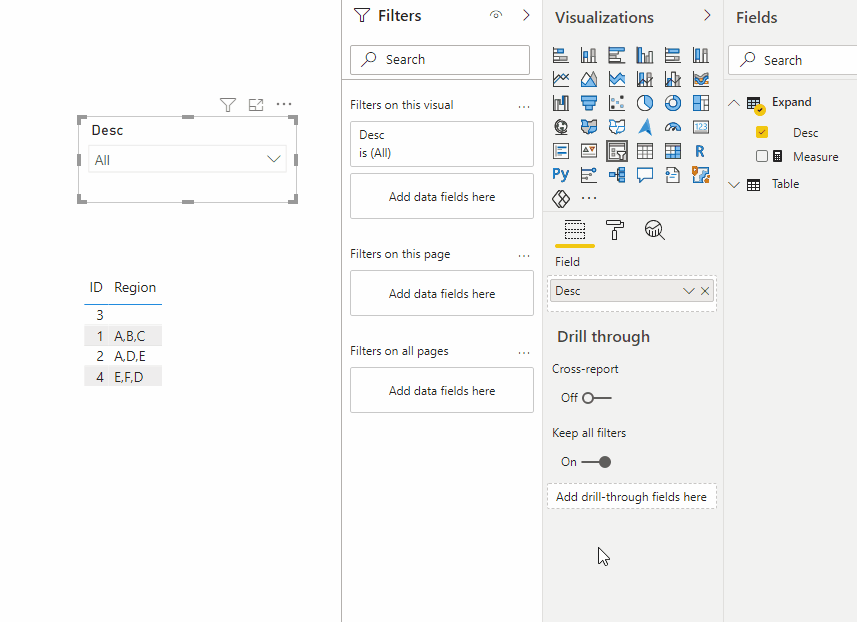The image size is (857, 622).
Task: Select the Shape map visual
Action: tap(617, 127)
